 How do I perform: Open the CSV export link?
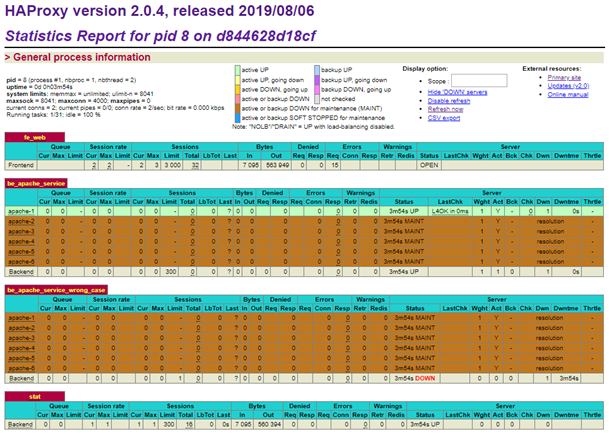[444, 118]
